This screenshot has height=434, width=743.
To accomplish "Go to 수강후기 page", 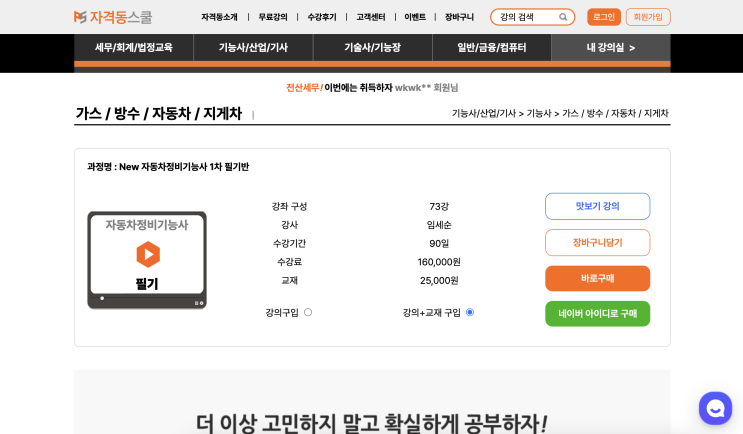I will [x=322, y=17].
